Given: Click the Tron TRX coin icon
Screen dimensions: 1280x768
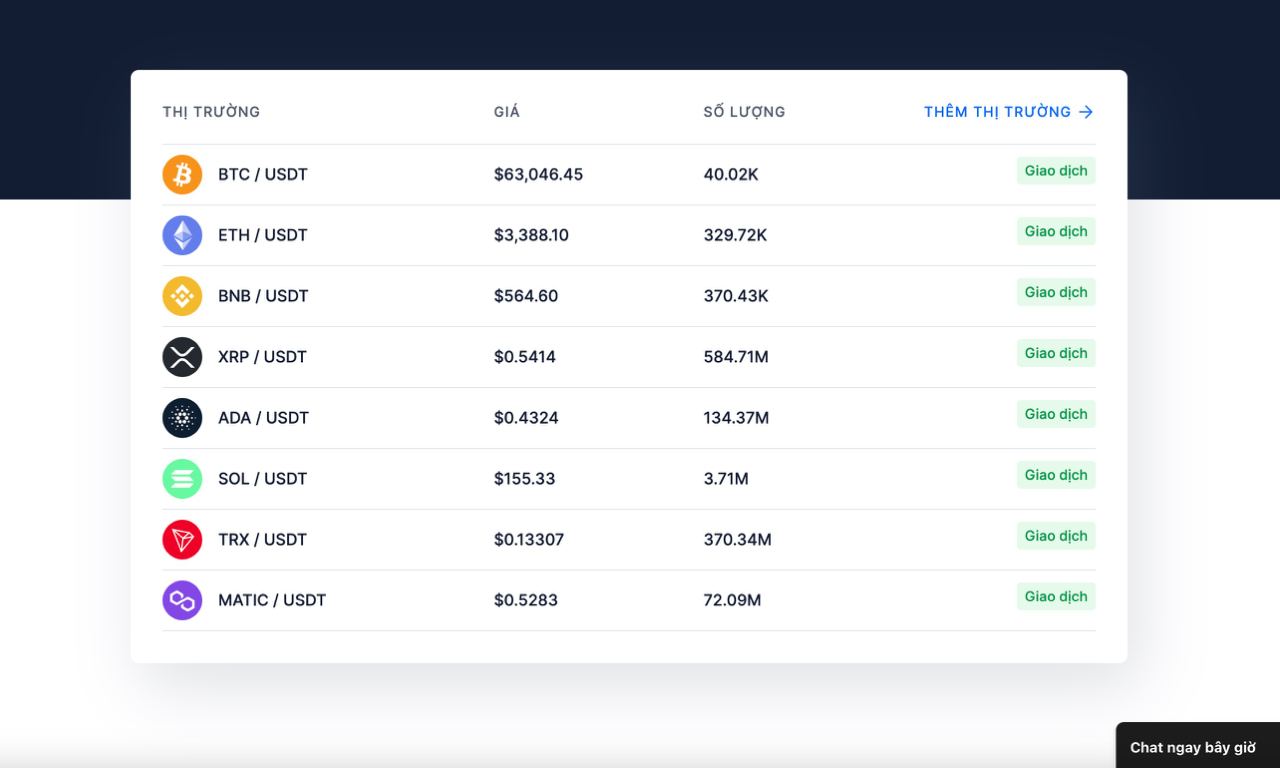Looking at the screenshot, I should click(182, 540).
